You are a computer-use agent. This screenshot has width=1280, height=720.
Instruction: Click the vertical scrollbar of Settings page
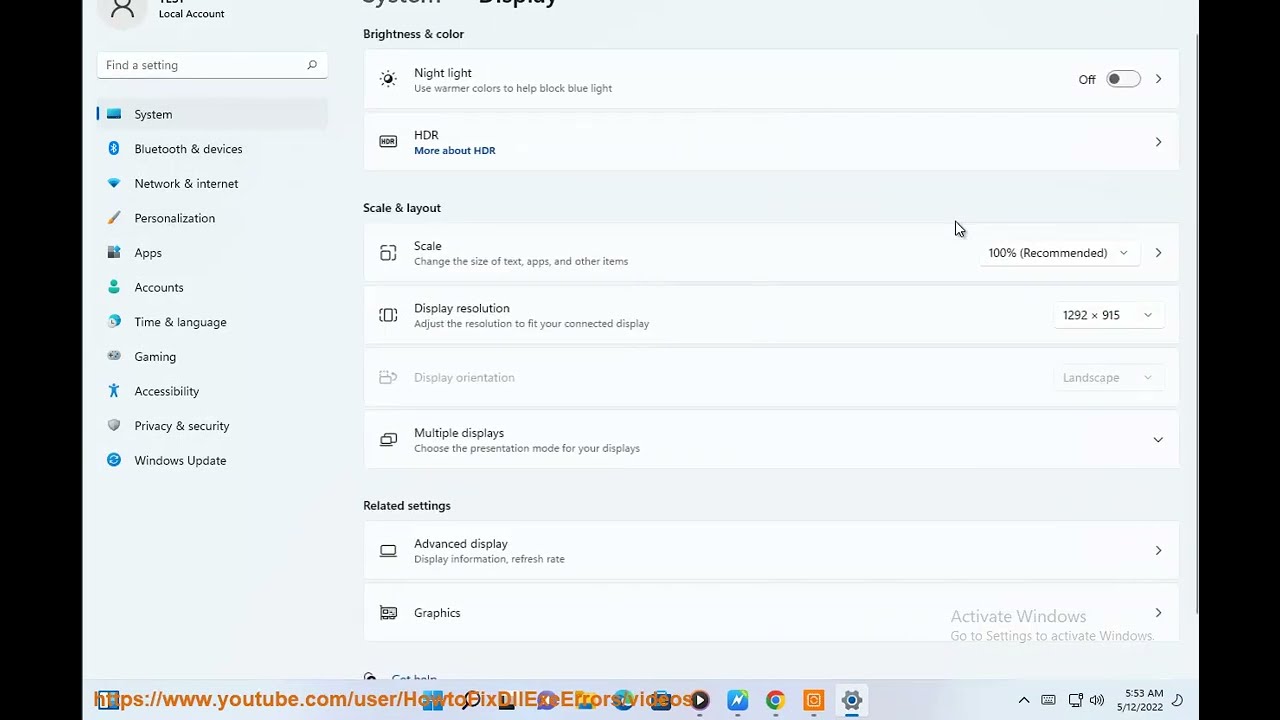pyautogui.click(x=1195, y=324)
